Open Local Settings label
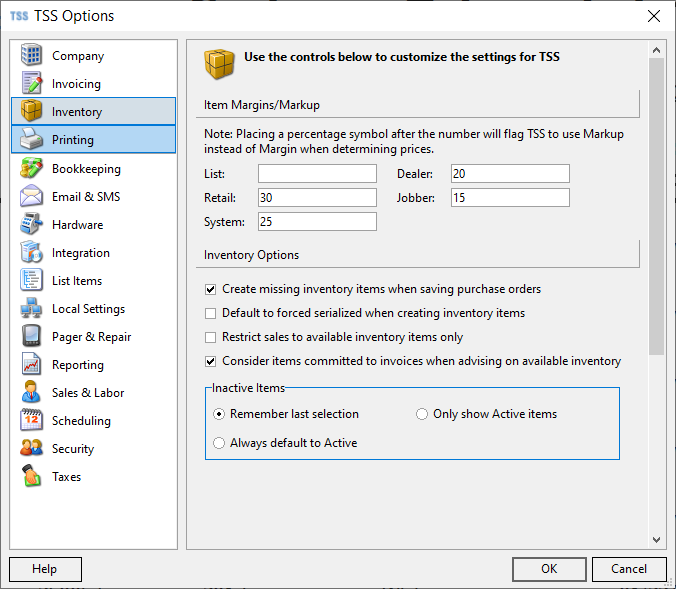This screenshot has height=589, width=676. [x=88, y=309]
